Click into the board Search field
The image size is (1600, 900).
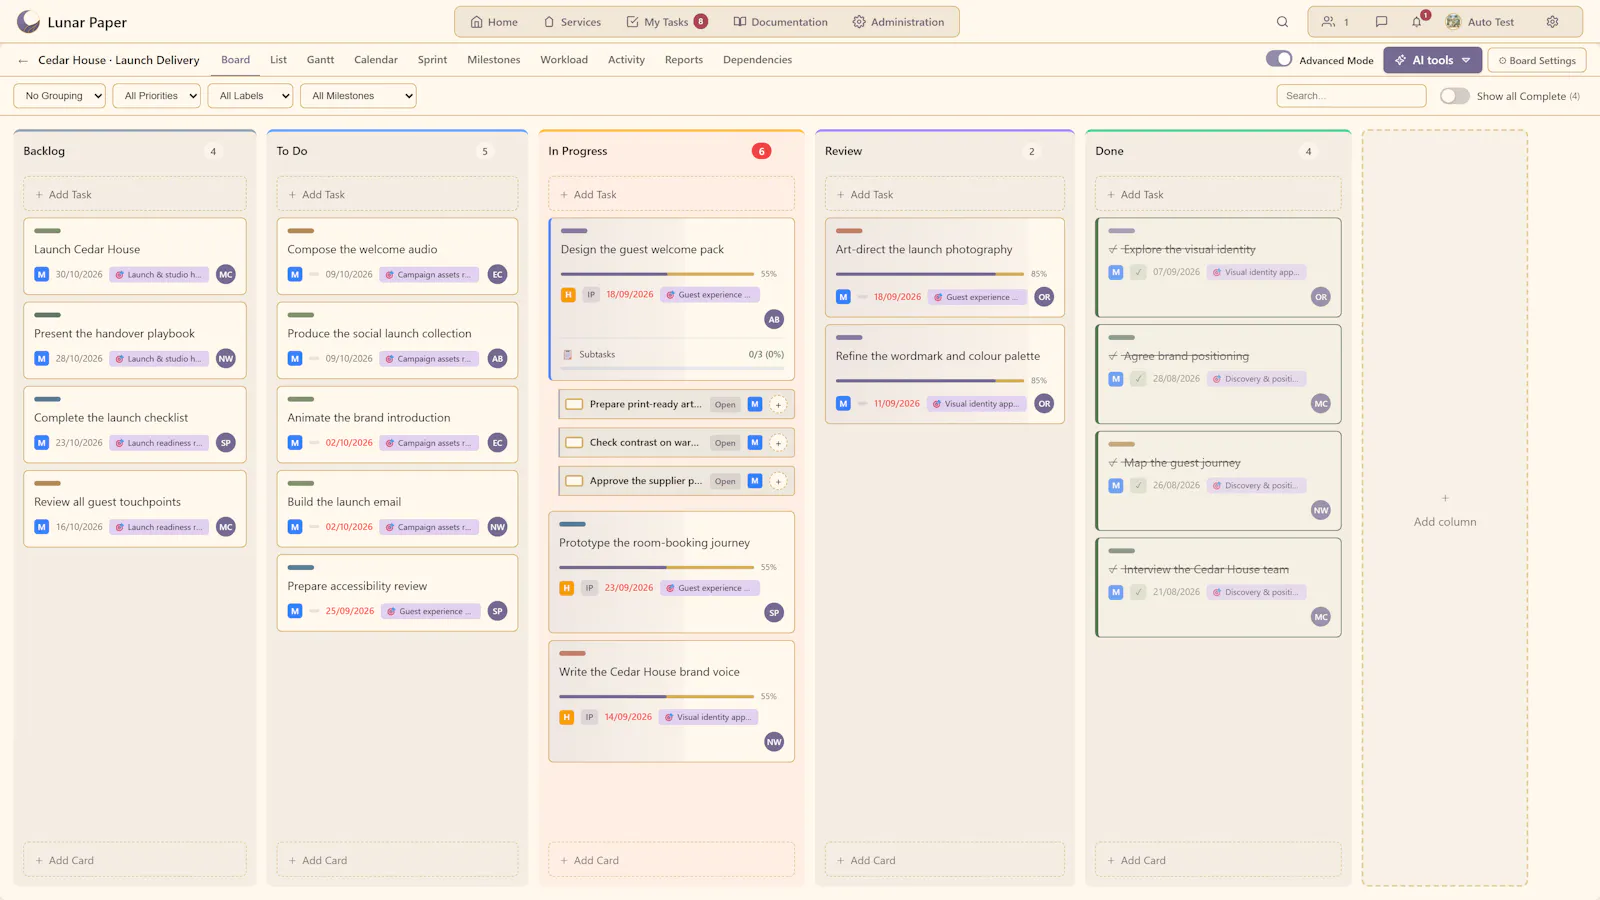pyautogui.click(x=1351, y=96)
